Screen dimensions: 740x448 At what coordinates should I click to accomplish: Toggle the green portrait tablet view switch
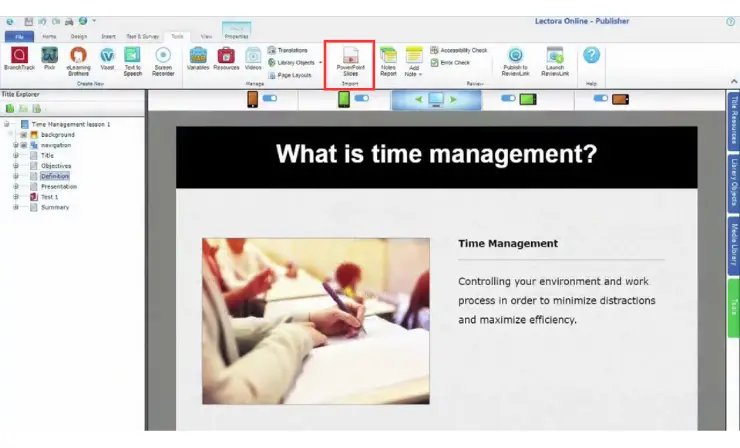[x=362, y=98]
